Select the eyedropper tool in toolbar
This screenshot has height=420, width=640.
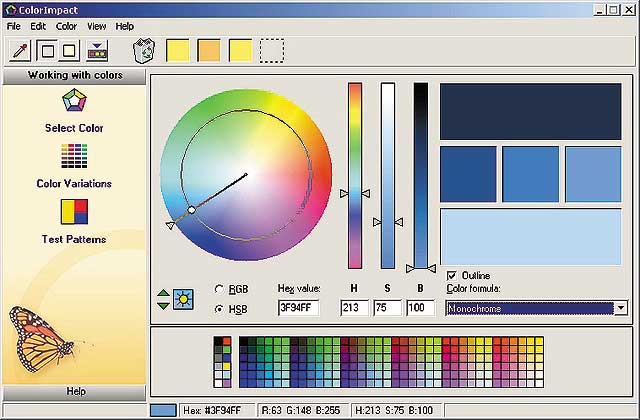point(20,51)
